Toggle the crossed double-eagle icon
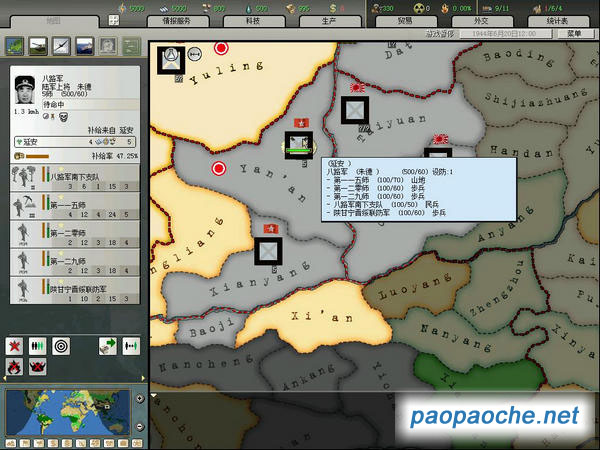The width and height of the screenshot is (600, 450). [x=38, y=367]
